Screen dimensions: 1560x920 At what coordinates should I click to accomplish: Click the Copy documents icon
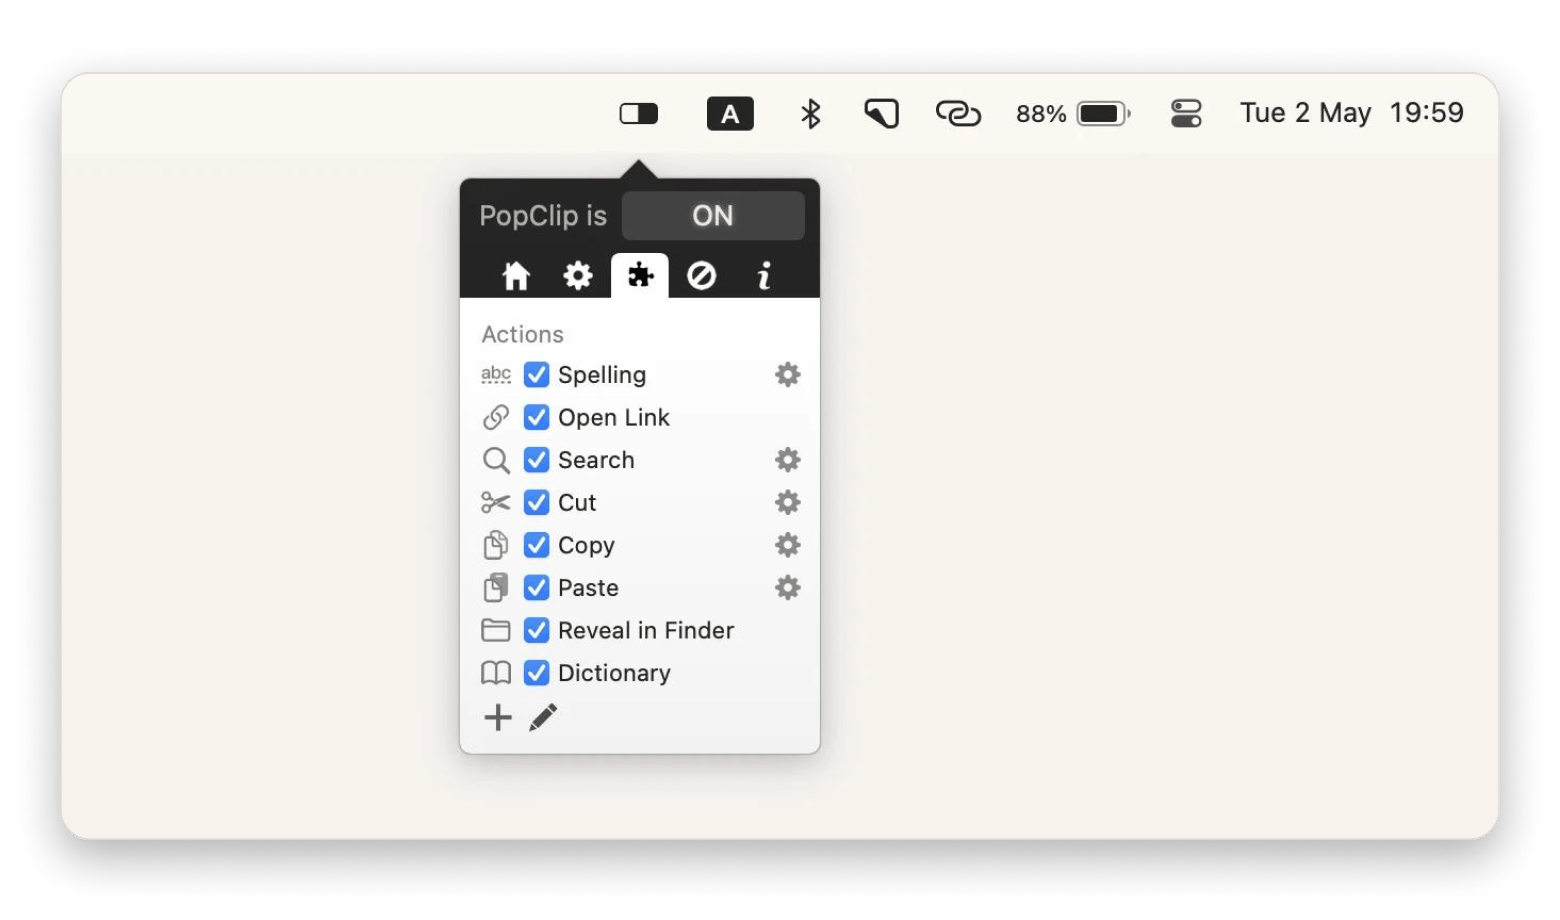tap(496, 545)
